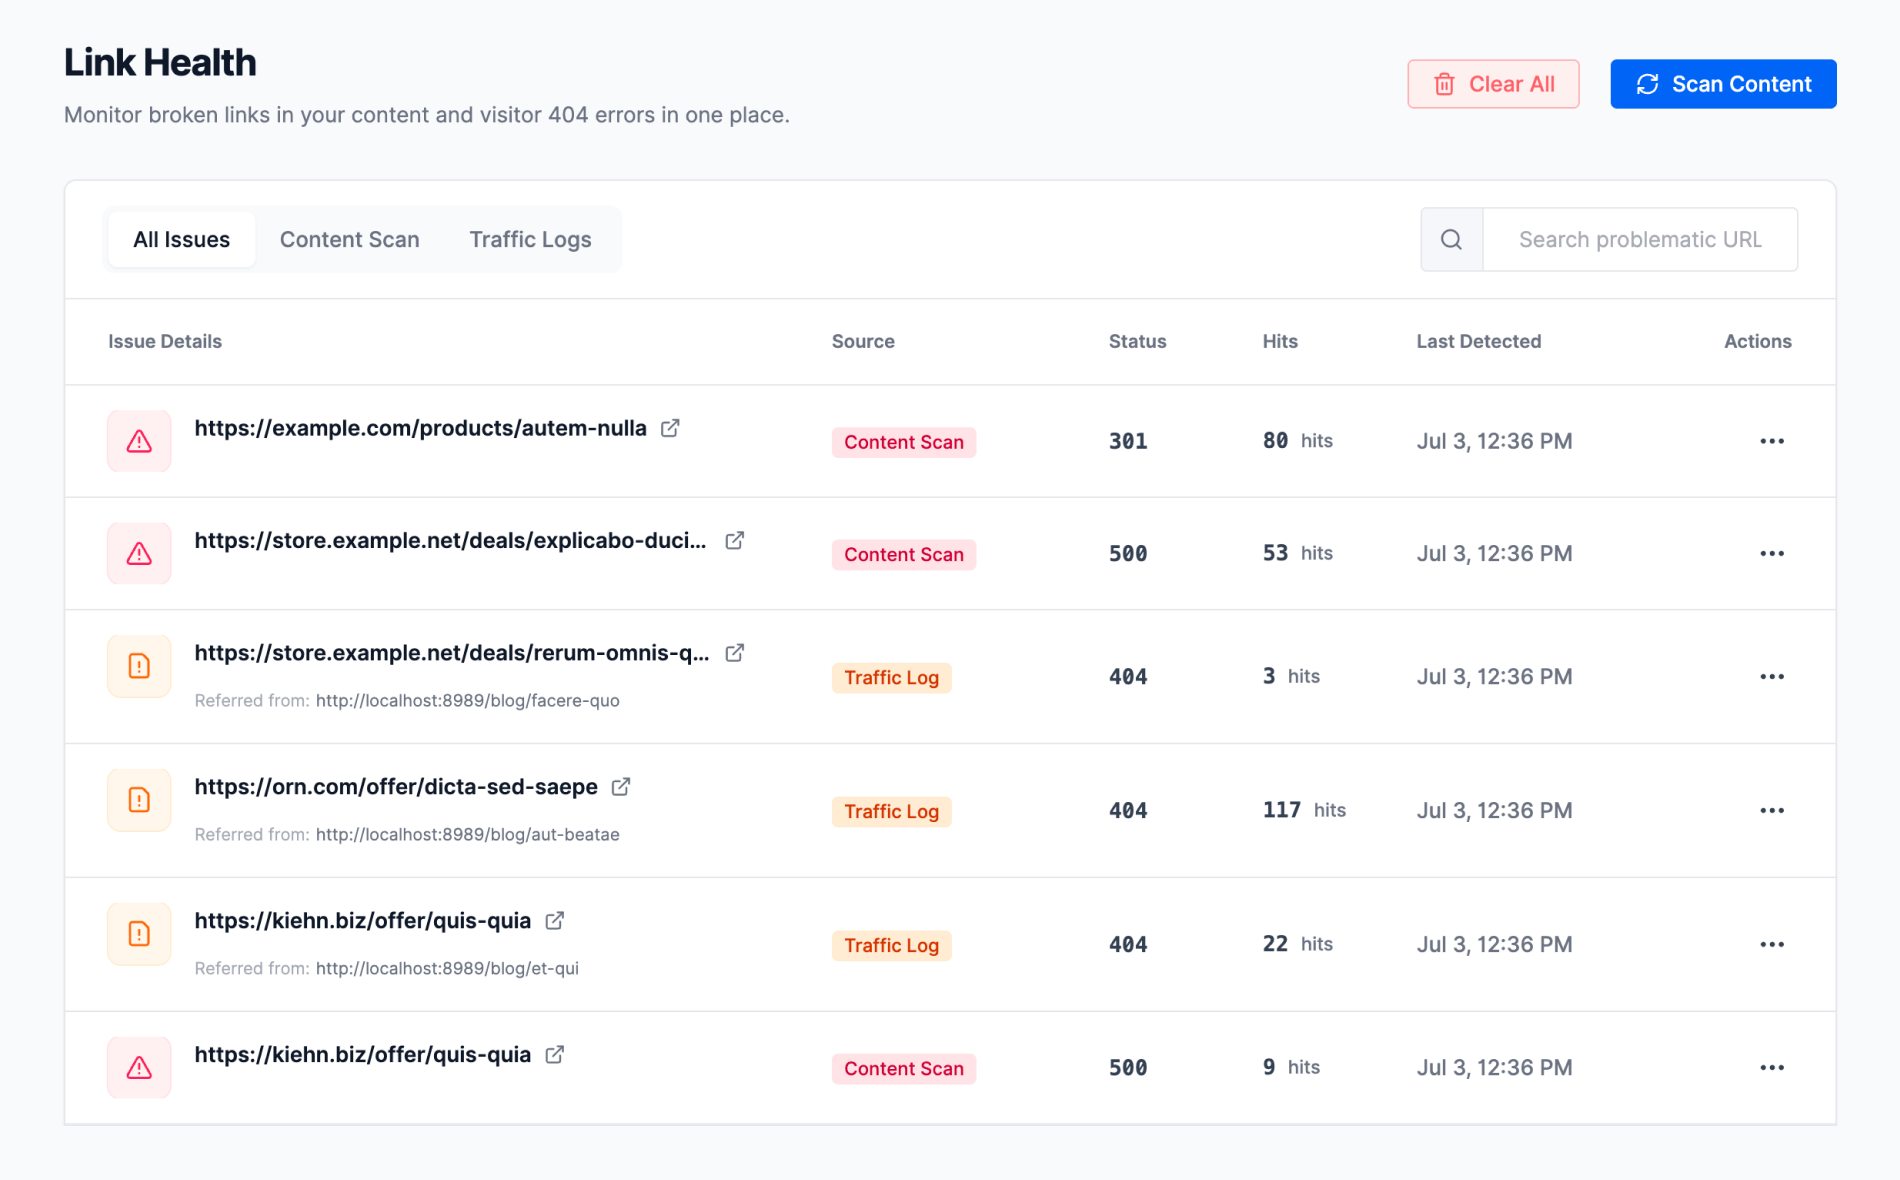Click the red warning icon for kiehn.biz Content Scan row
The width and height of the screenshot is (1900, 1180).
pyautogui.click(x=139, y=1067)
